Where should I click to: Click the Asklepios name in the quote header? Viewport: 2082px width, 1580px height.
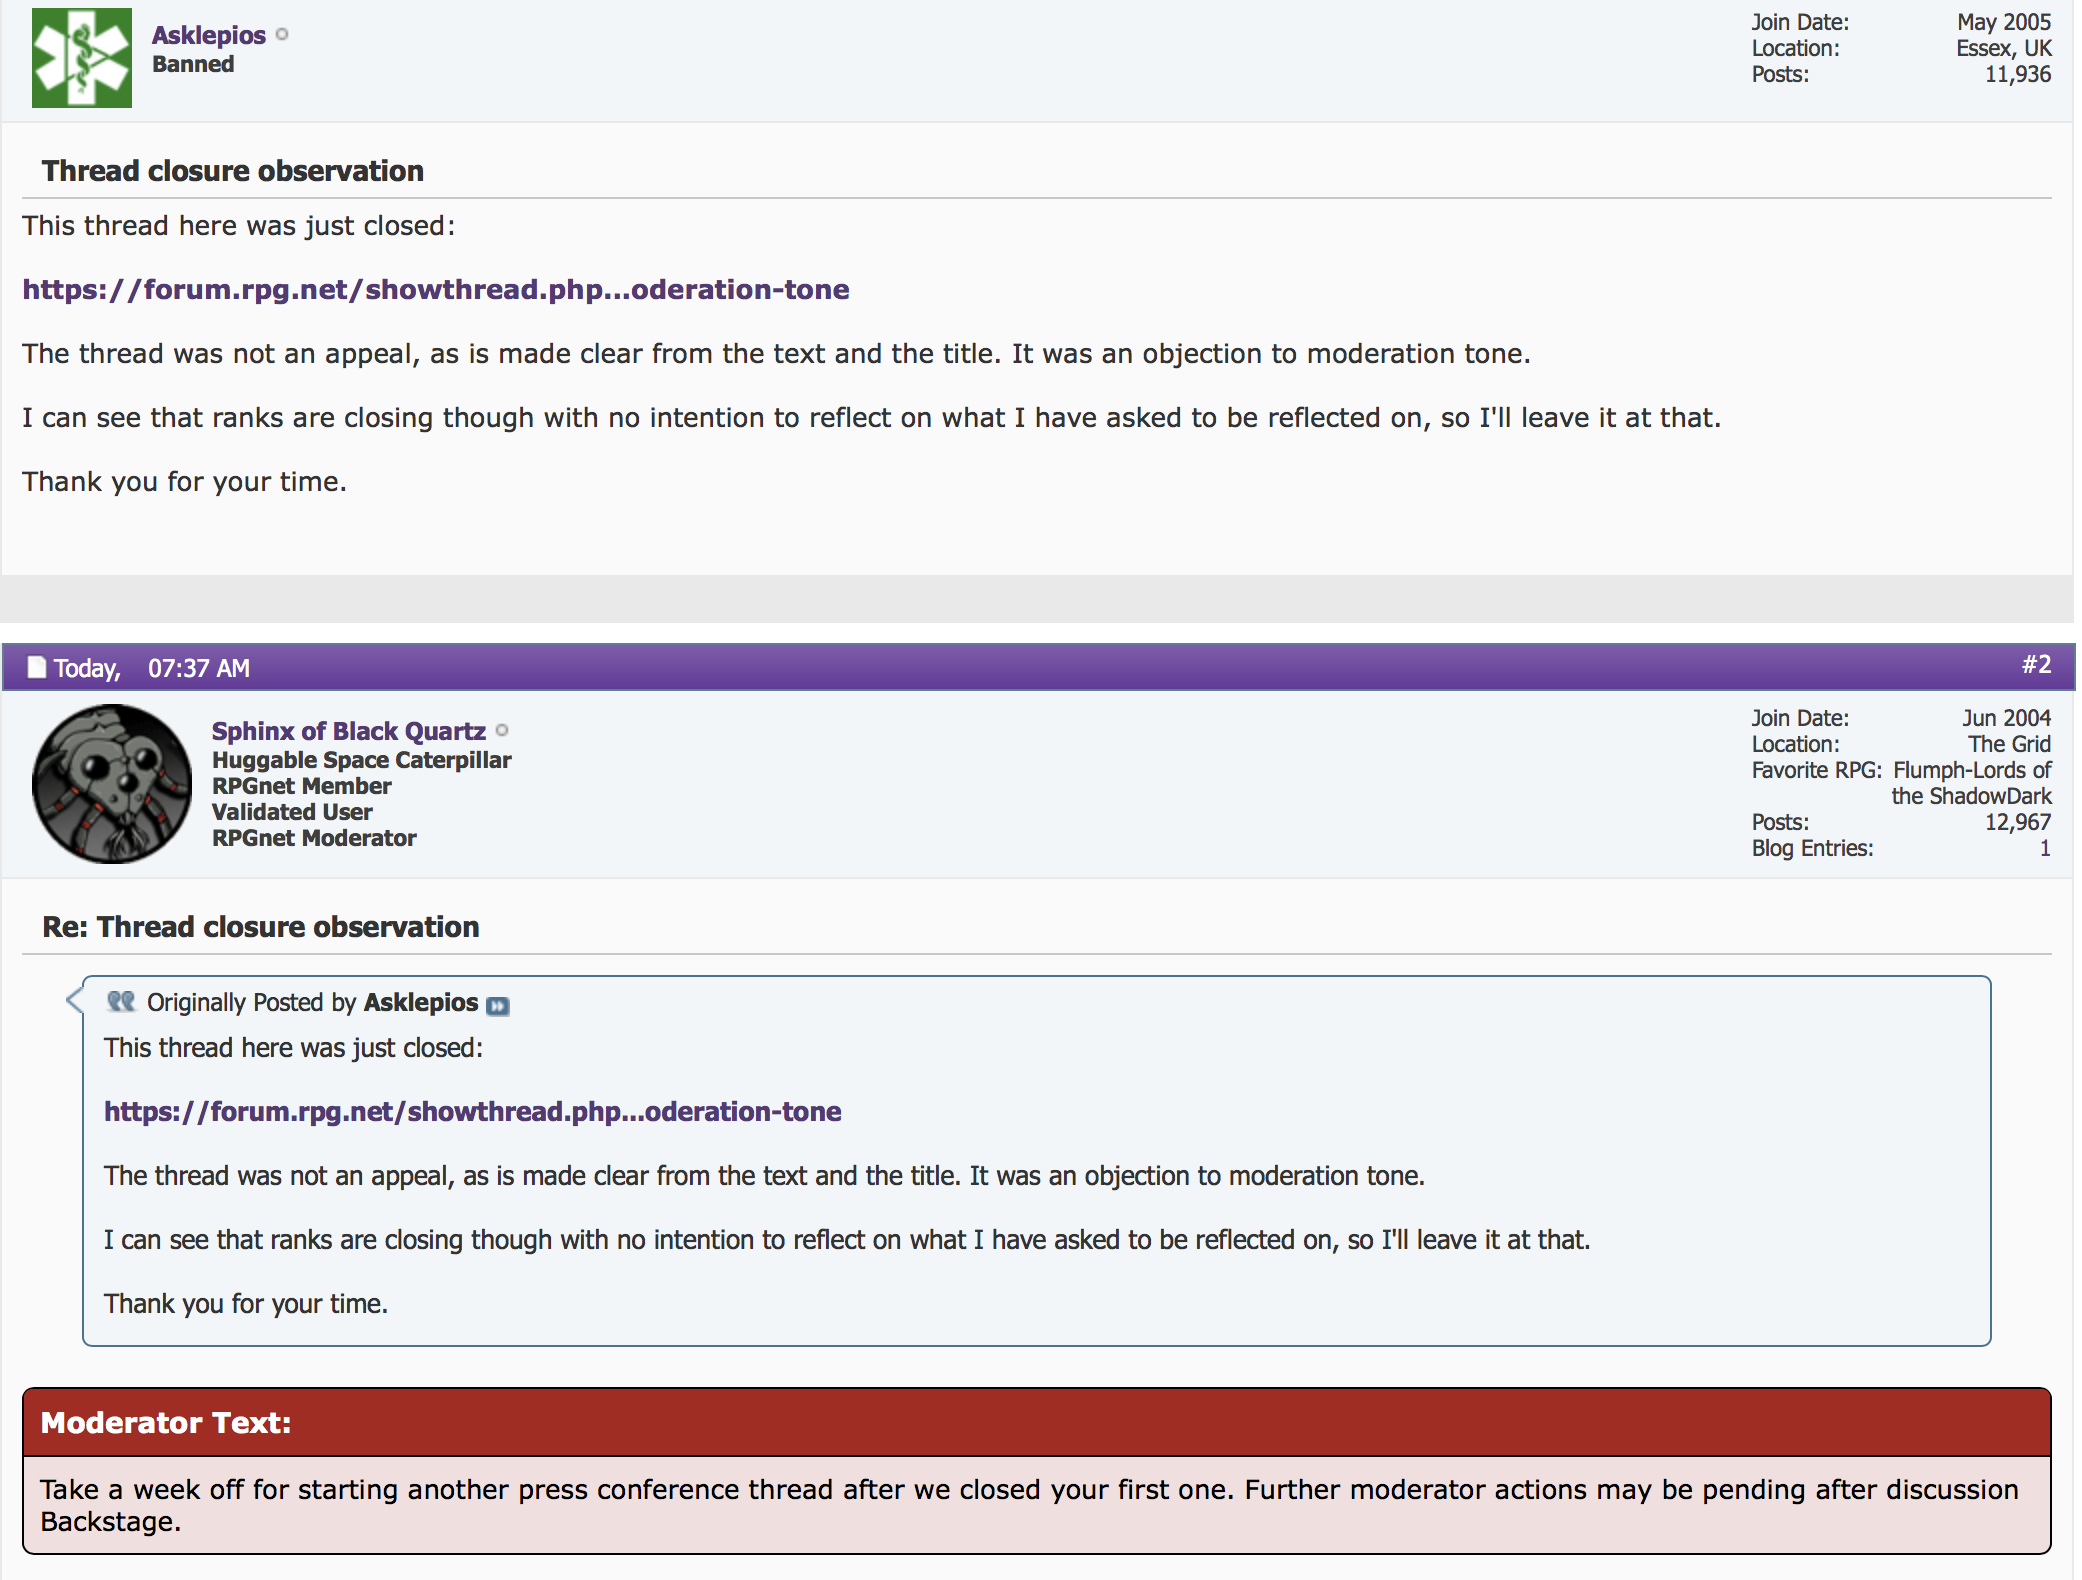(421, 1002)
